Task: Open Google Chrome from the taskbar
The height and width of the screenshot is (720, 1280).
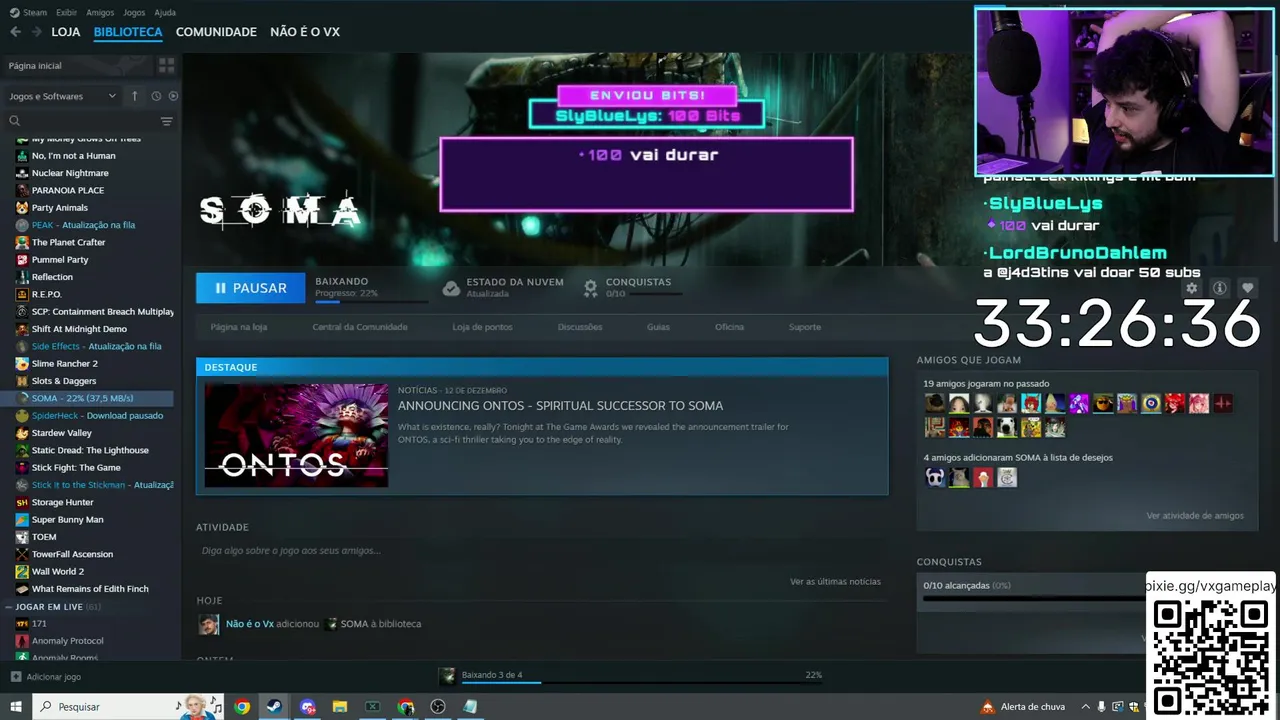Action: click(x=242, y=707)
